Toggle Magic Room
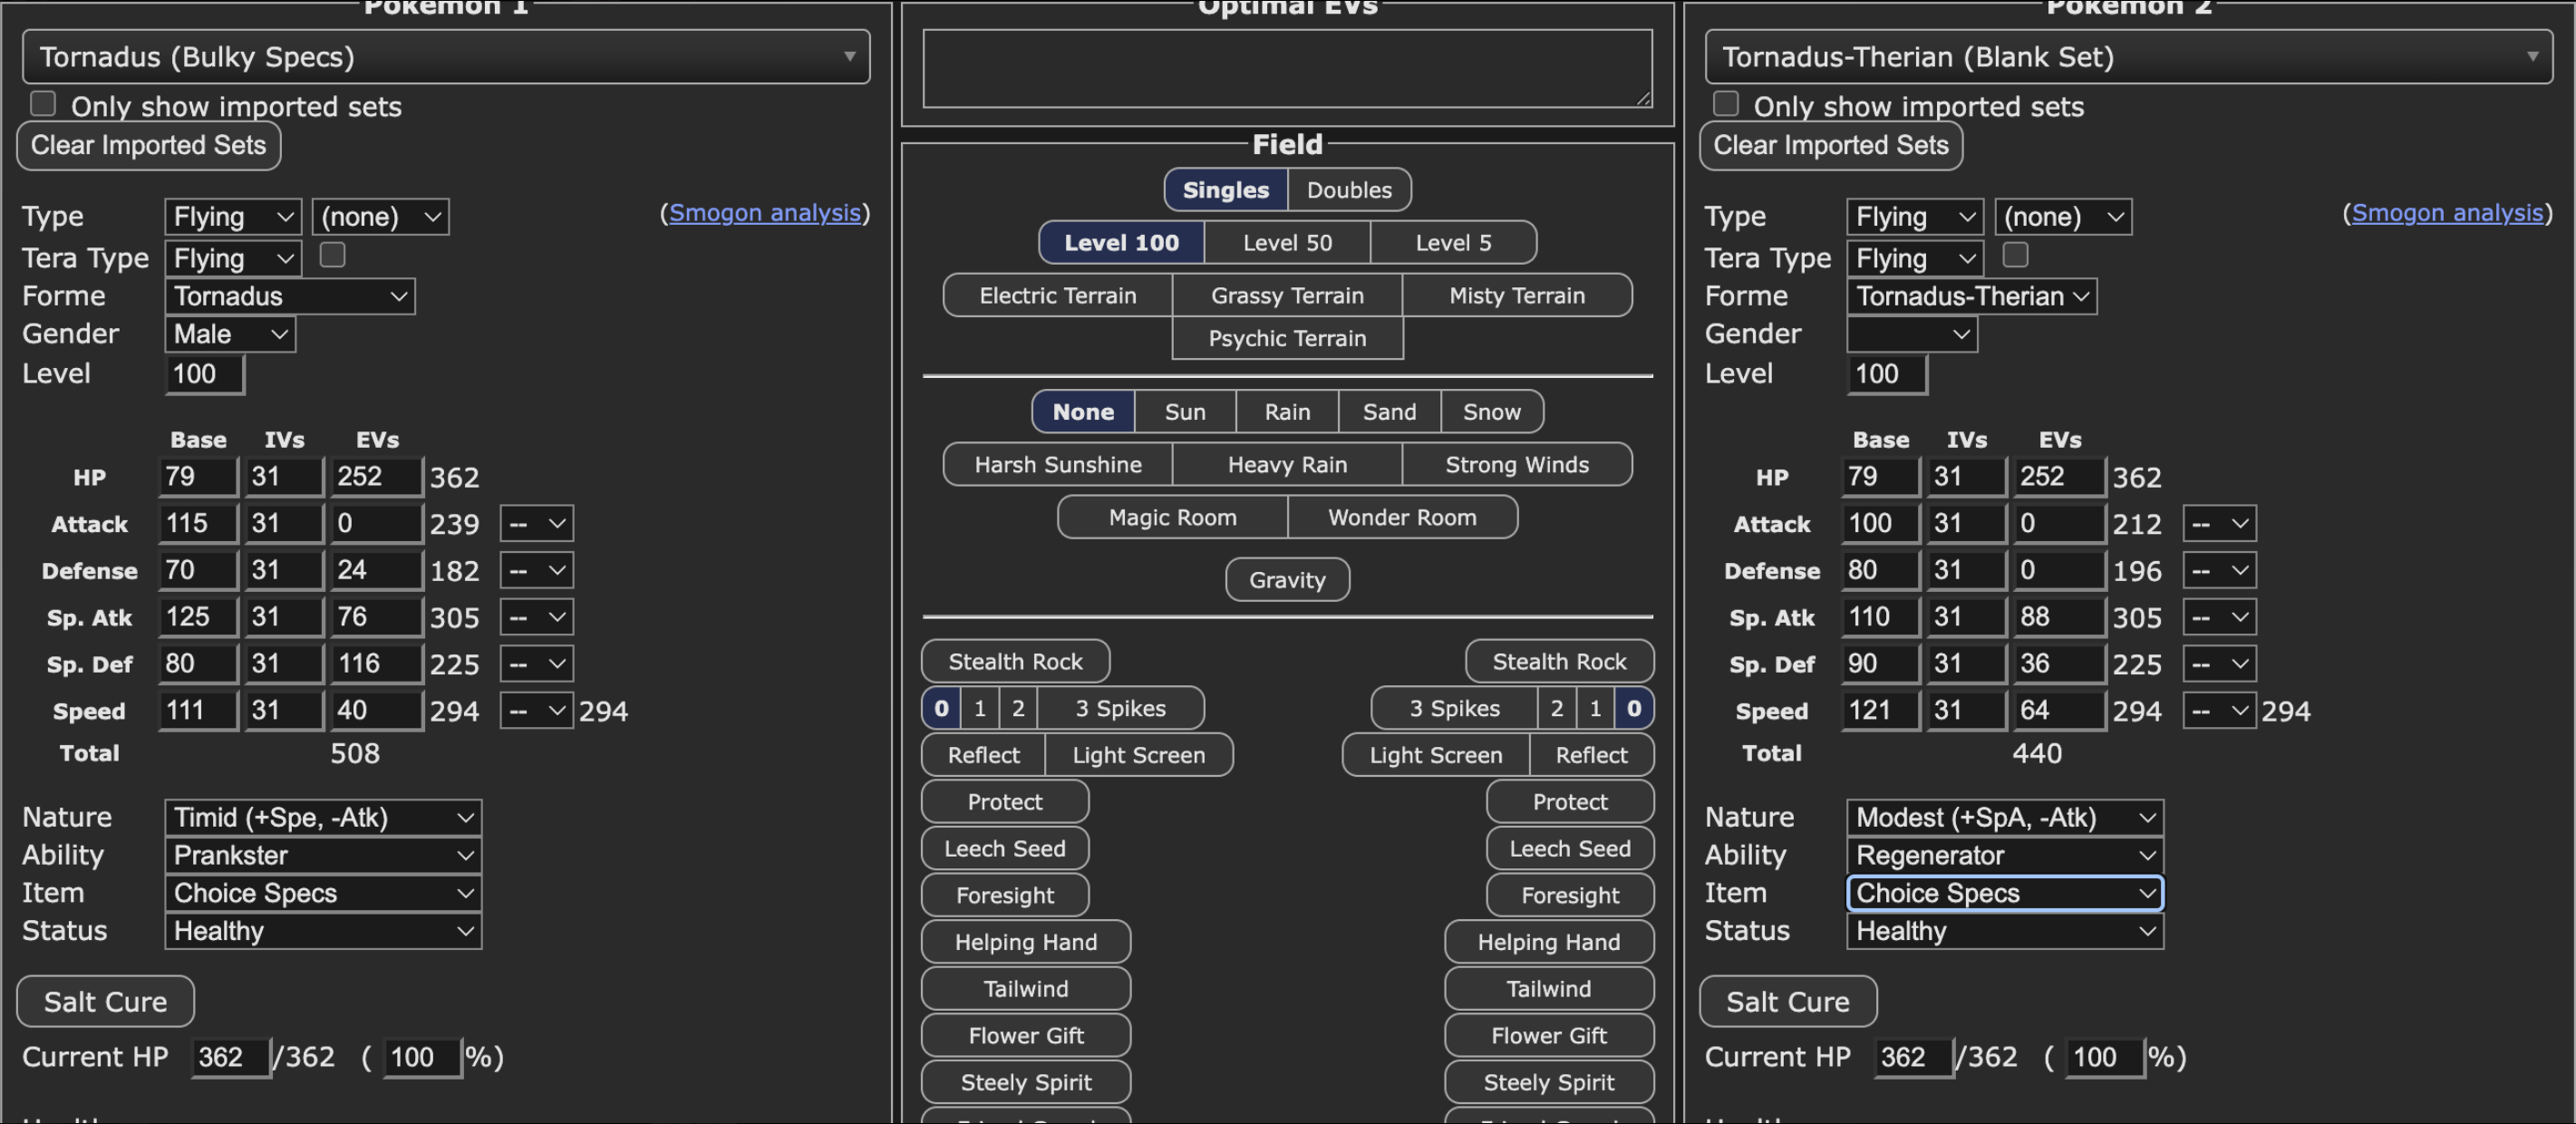Screen dimensions: 2576x1124 [x=1172, y=517]
